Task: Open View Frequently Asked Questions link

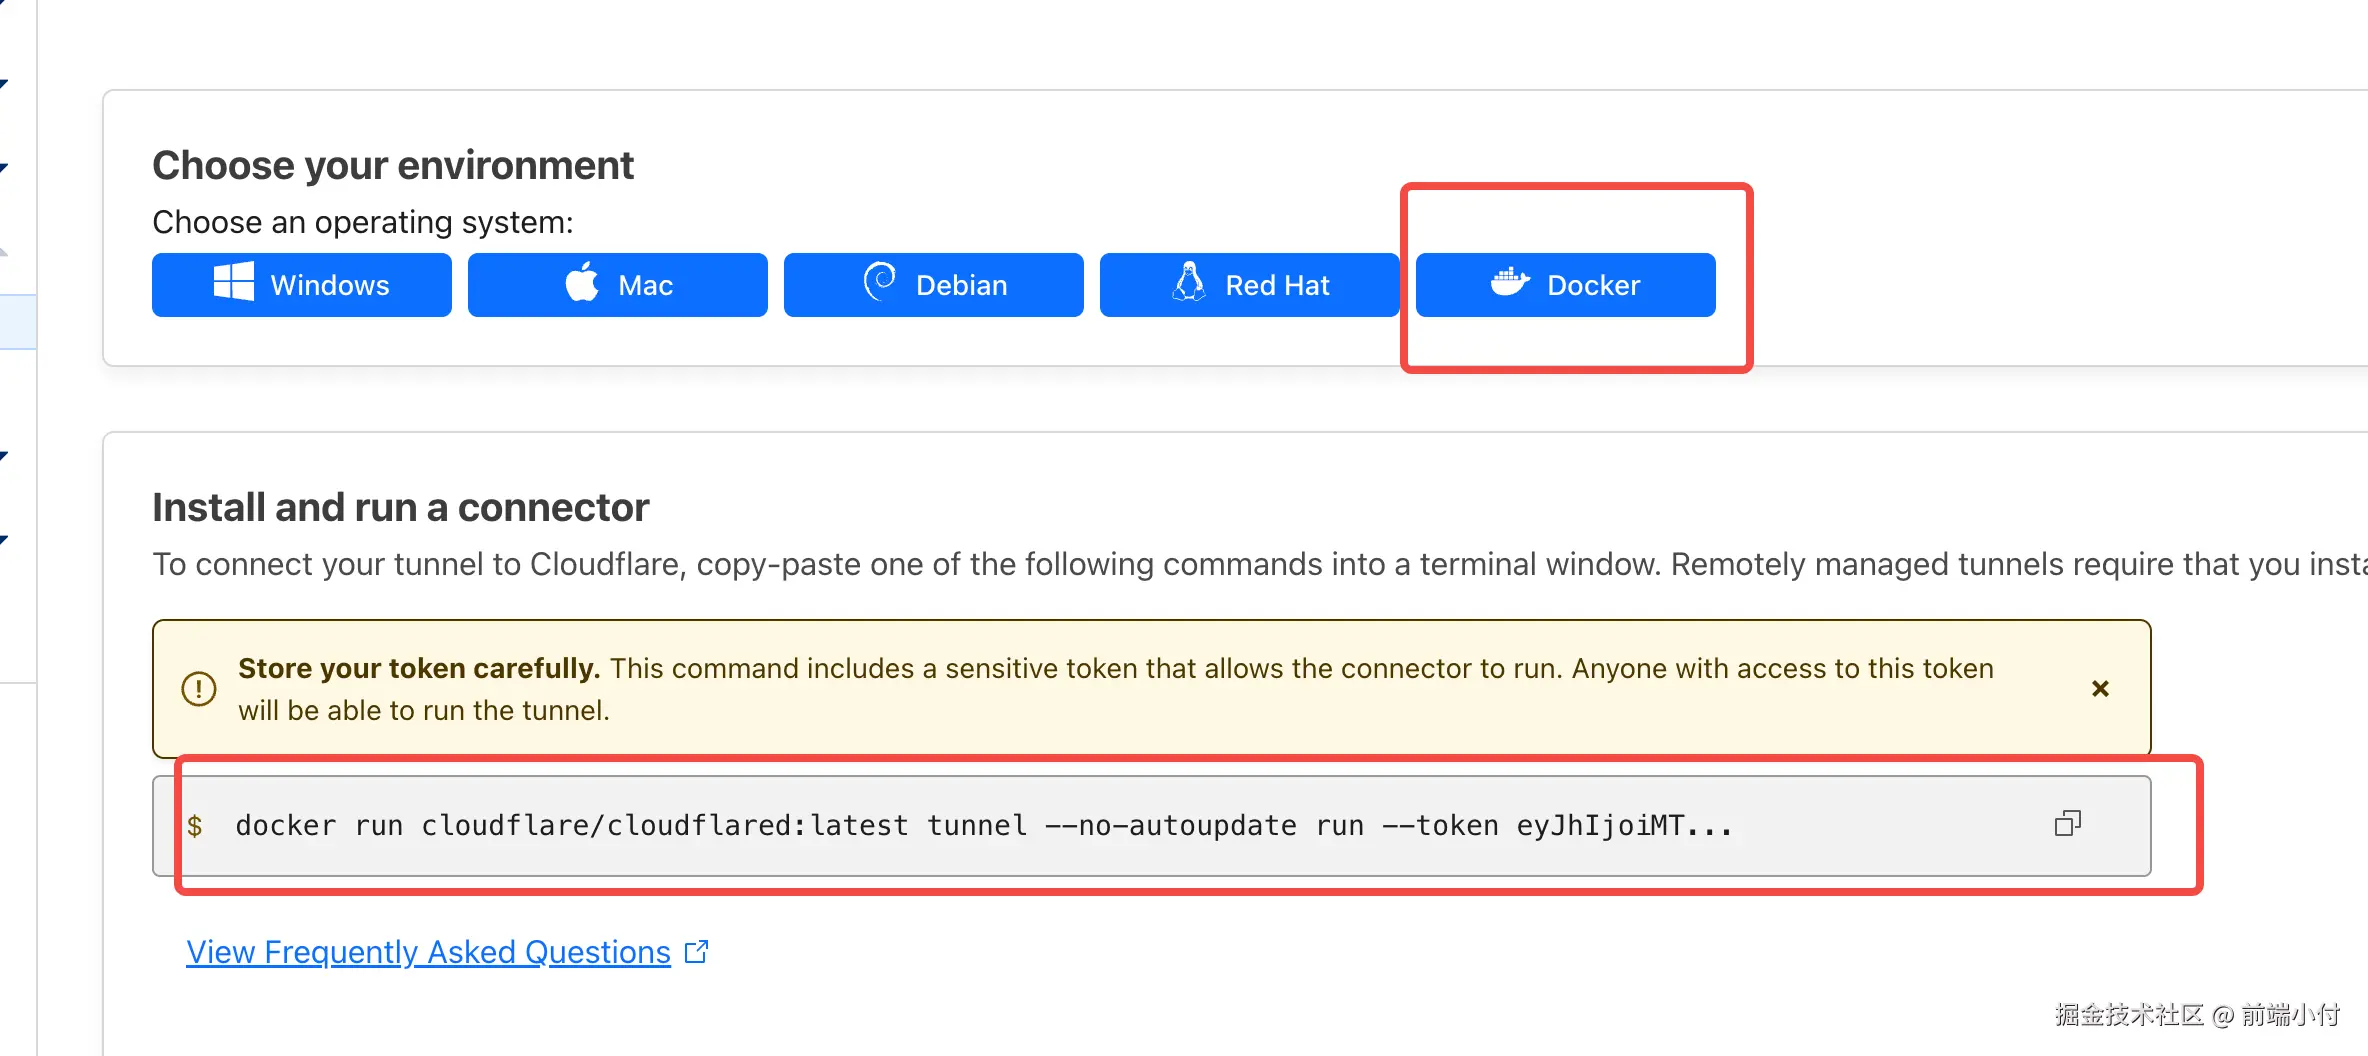Action: pyautogui.click(x=428, y=952)
